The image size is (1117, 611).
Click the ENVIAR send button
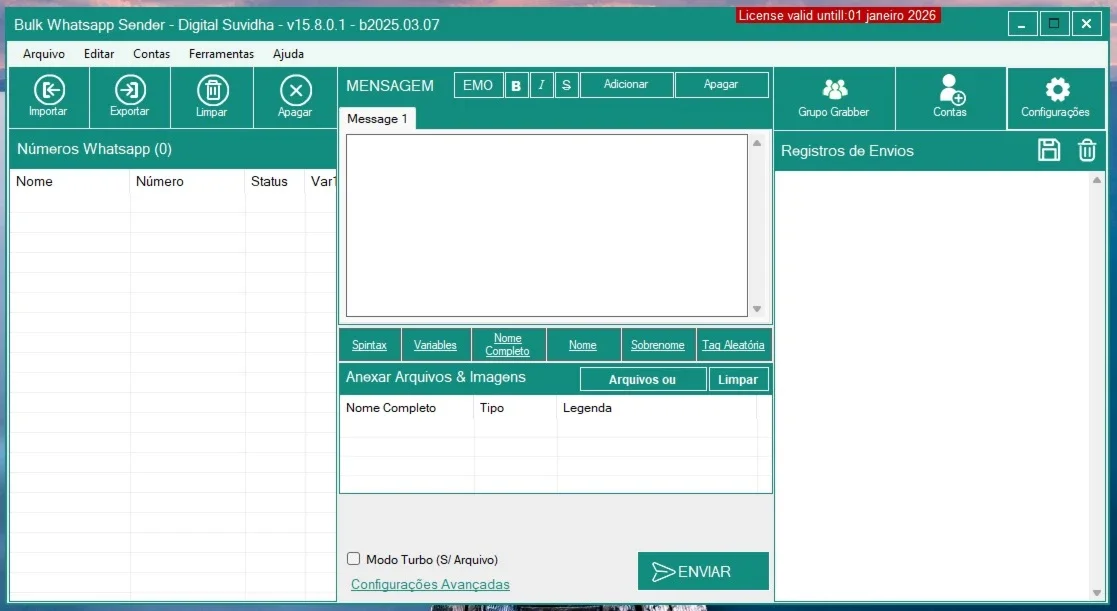[703, 571]
